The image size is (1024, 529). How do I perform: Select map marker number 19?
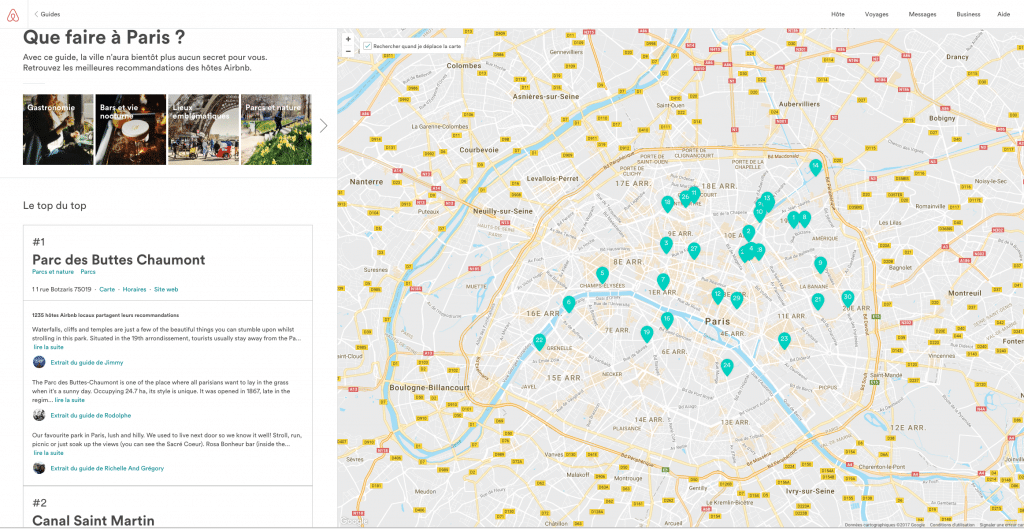tap(647, 335)
